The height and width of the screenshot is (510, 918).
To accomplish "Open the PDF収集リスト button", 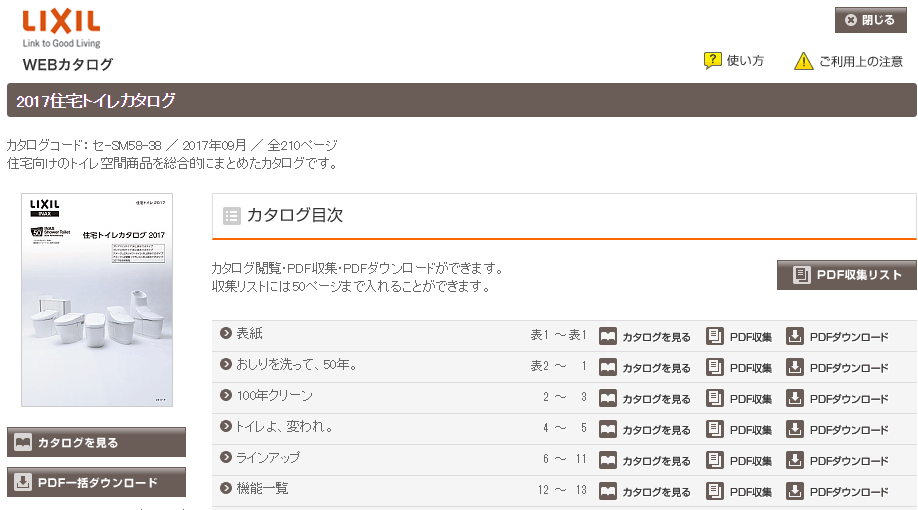I will coord(847,275).
